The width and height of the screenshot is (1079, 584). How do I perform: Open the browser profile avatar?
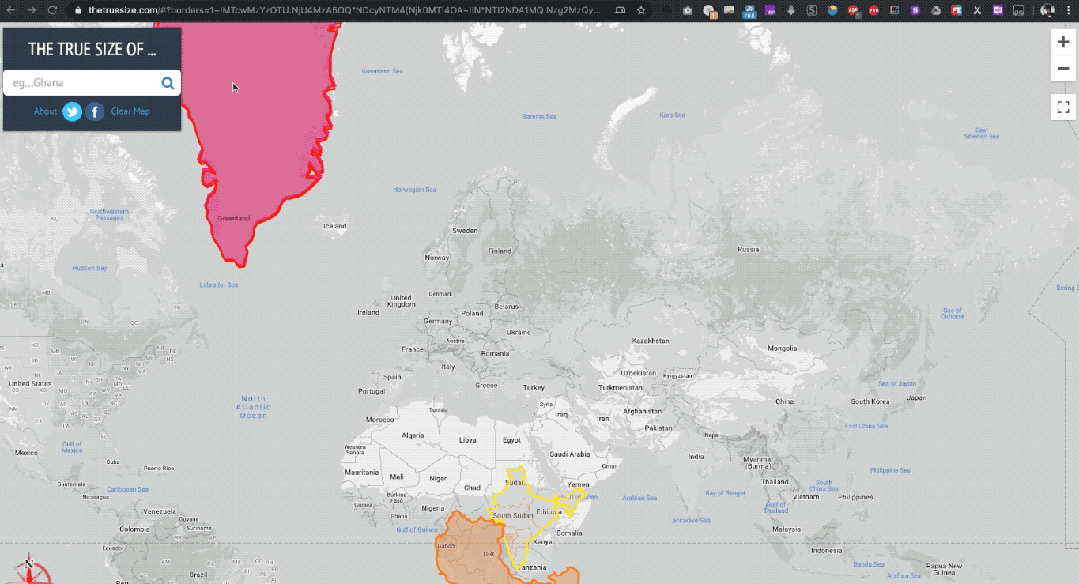[1047, 10]
